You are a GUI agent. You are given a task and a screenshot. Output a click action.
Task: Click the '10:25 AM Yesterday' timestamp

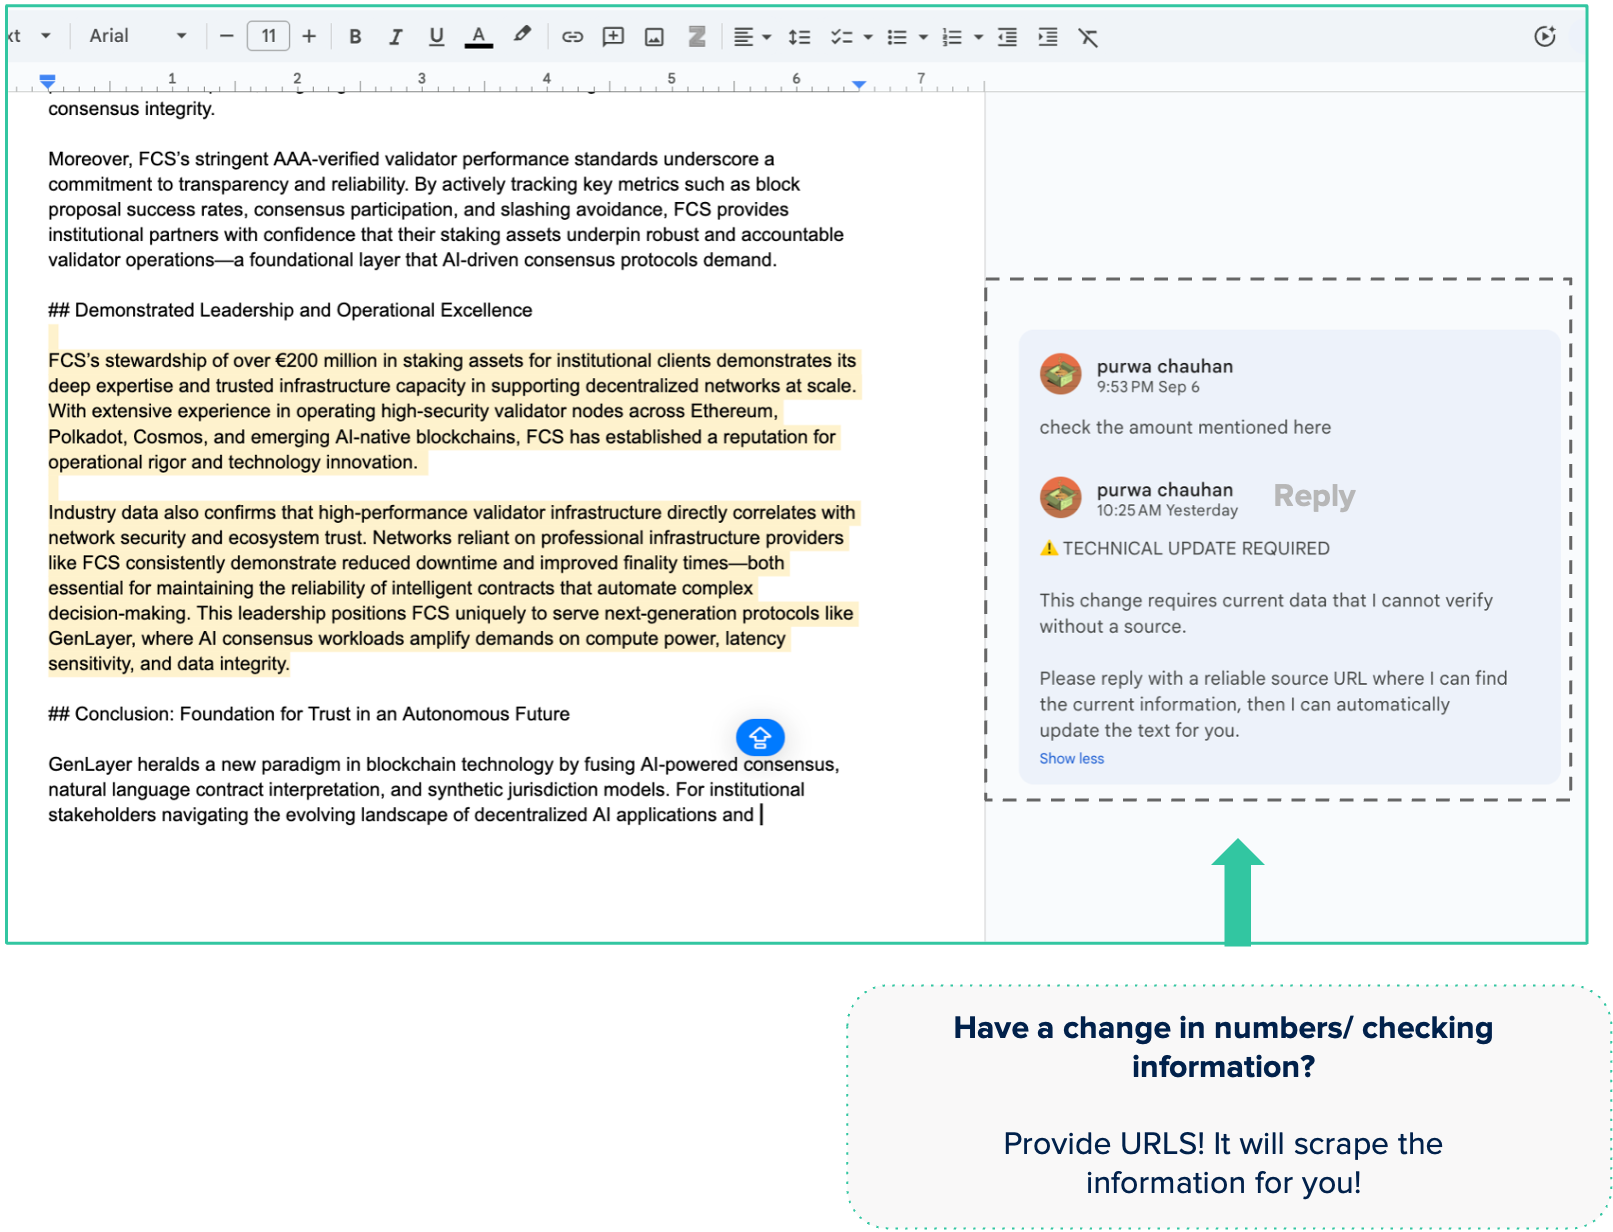(x=1167, y=510)
